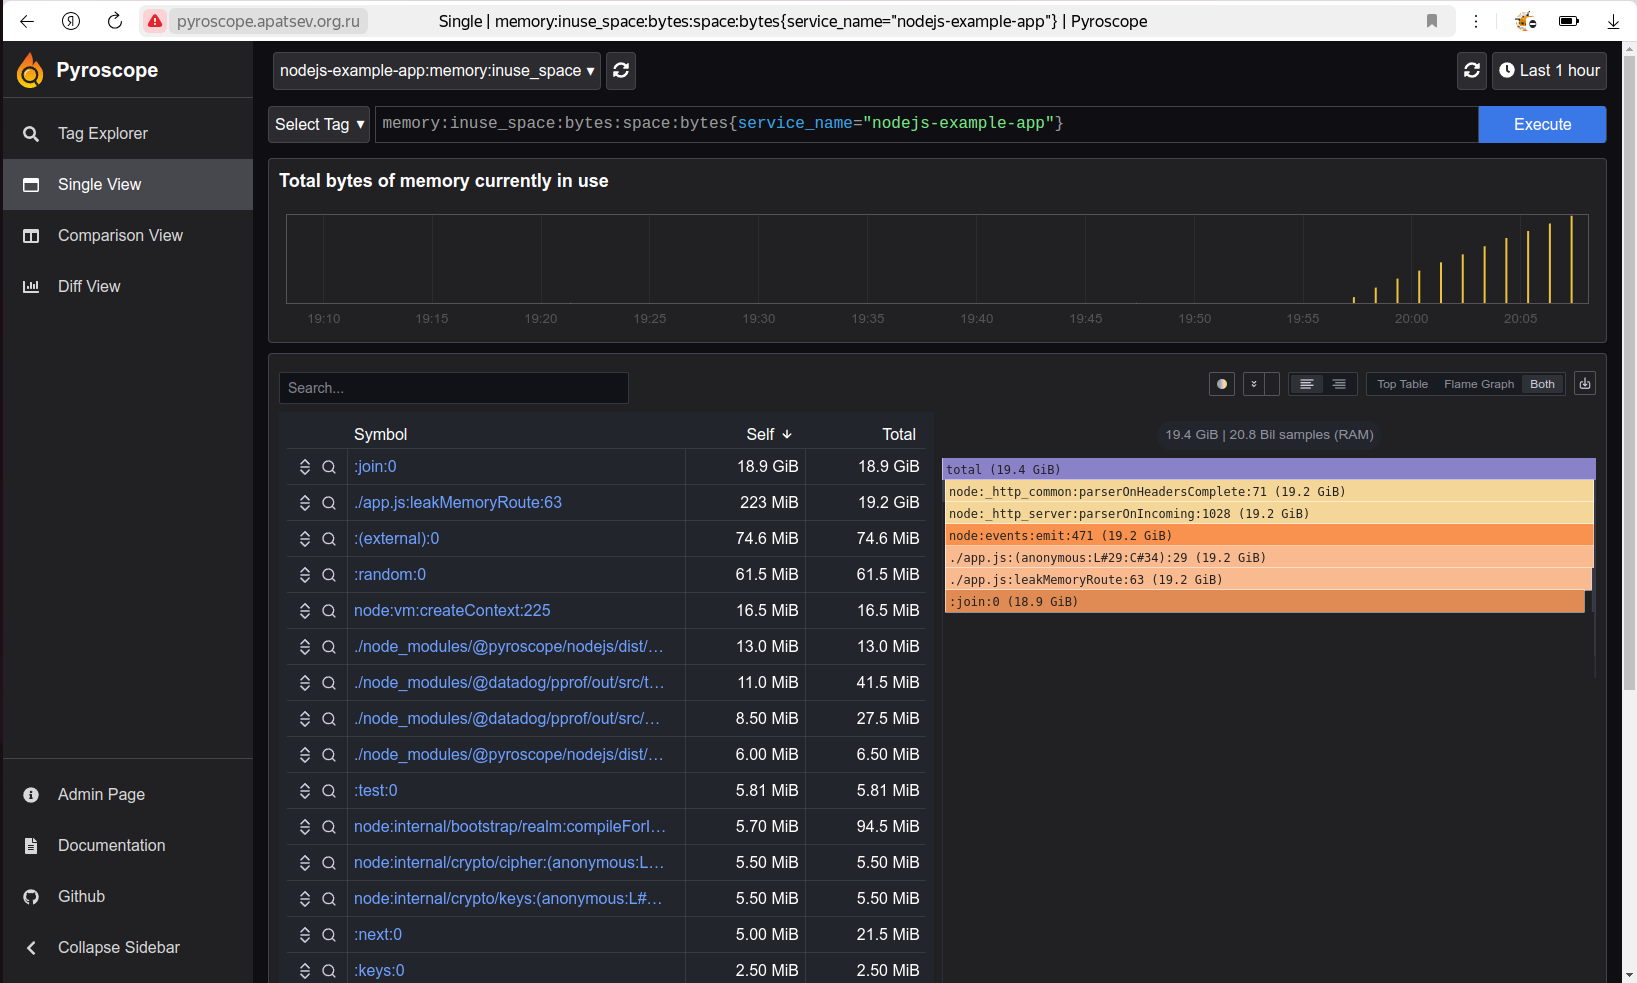Reload the page in browser
The image size is (1637, 983).
point(115,21)
